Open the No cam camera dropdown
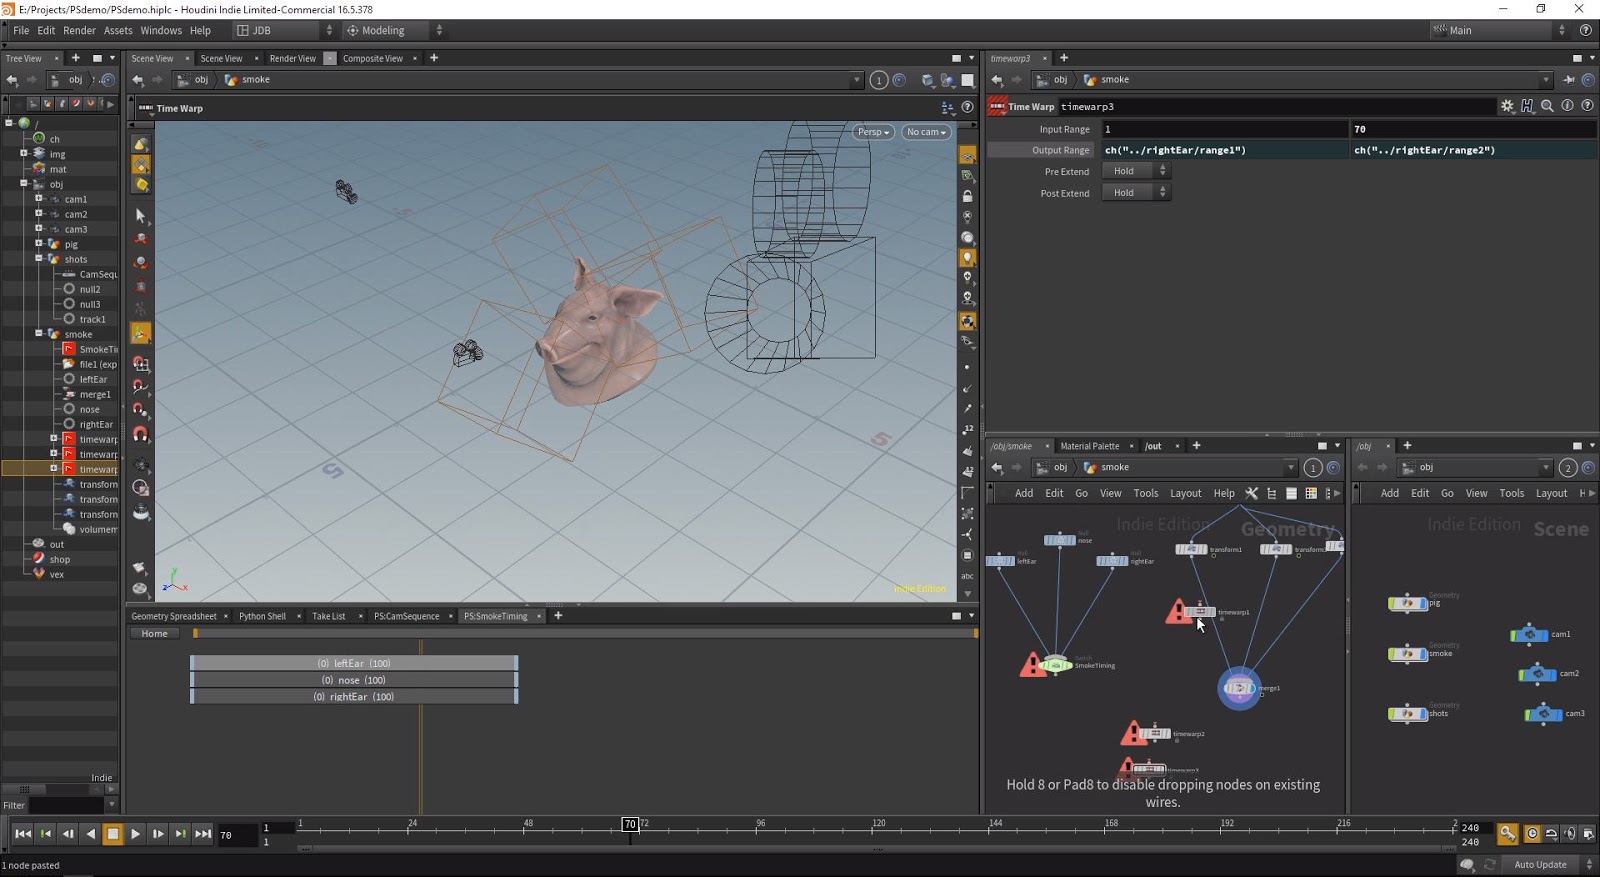 tap(926, 132)
